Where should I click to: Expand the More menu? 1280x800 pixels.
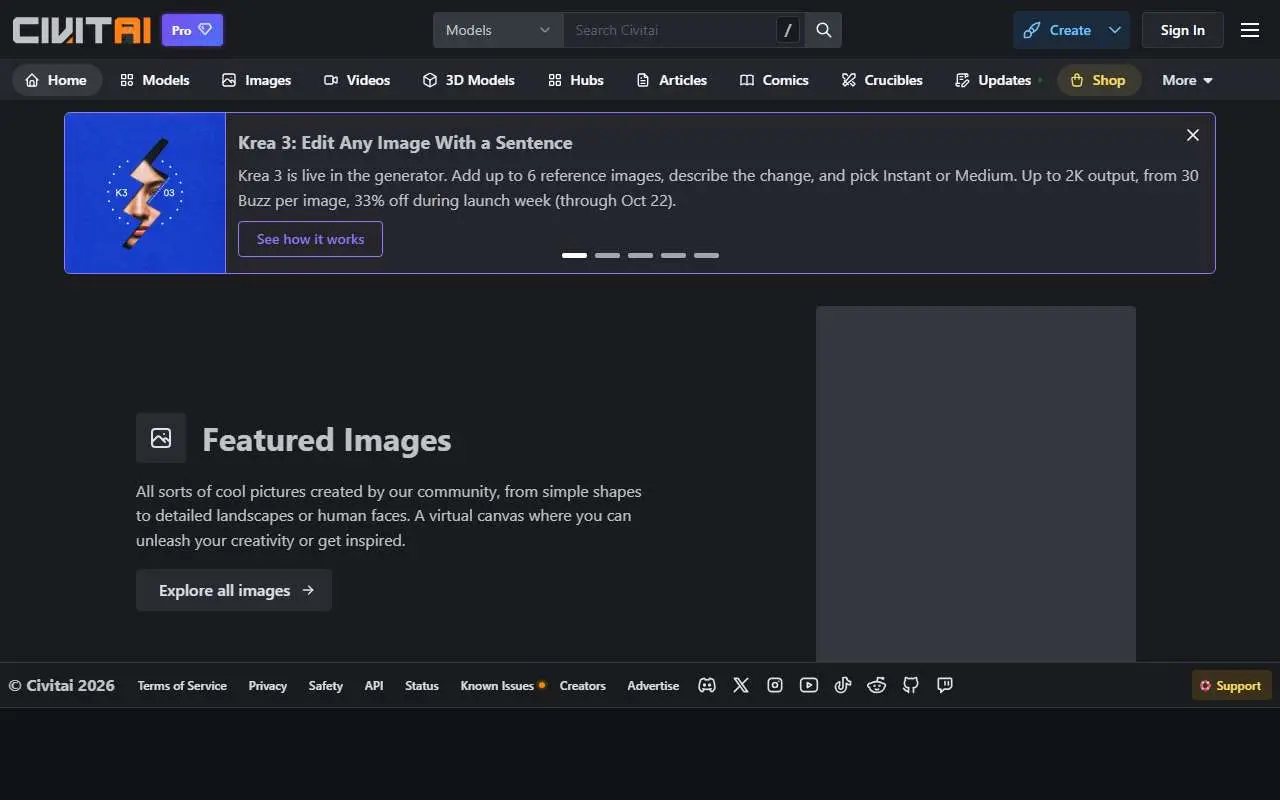1187,80
